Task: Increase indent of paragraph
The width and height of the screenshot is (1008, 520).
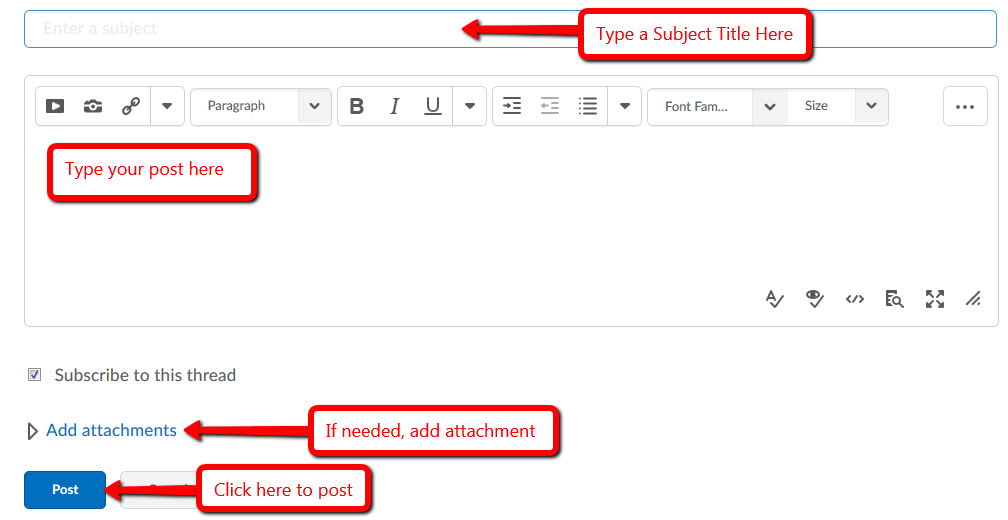Action: tap(512, 106)
